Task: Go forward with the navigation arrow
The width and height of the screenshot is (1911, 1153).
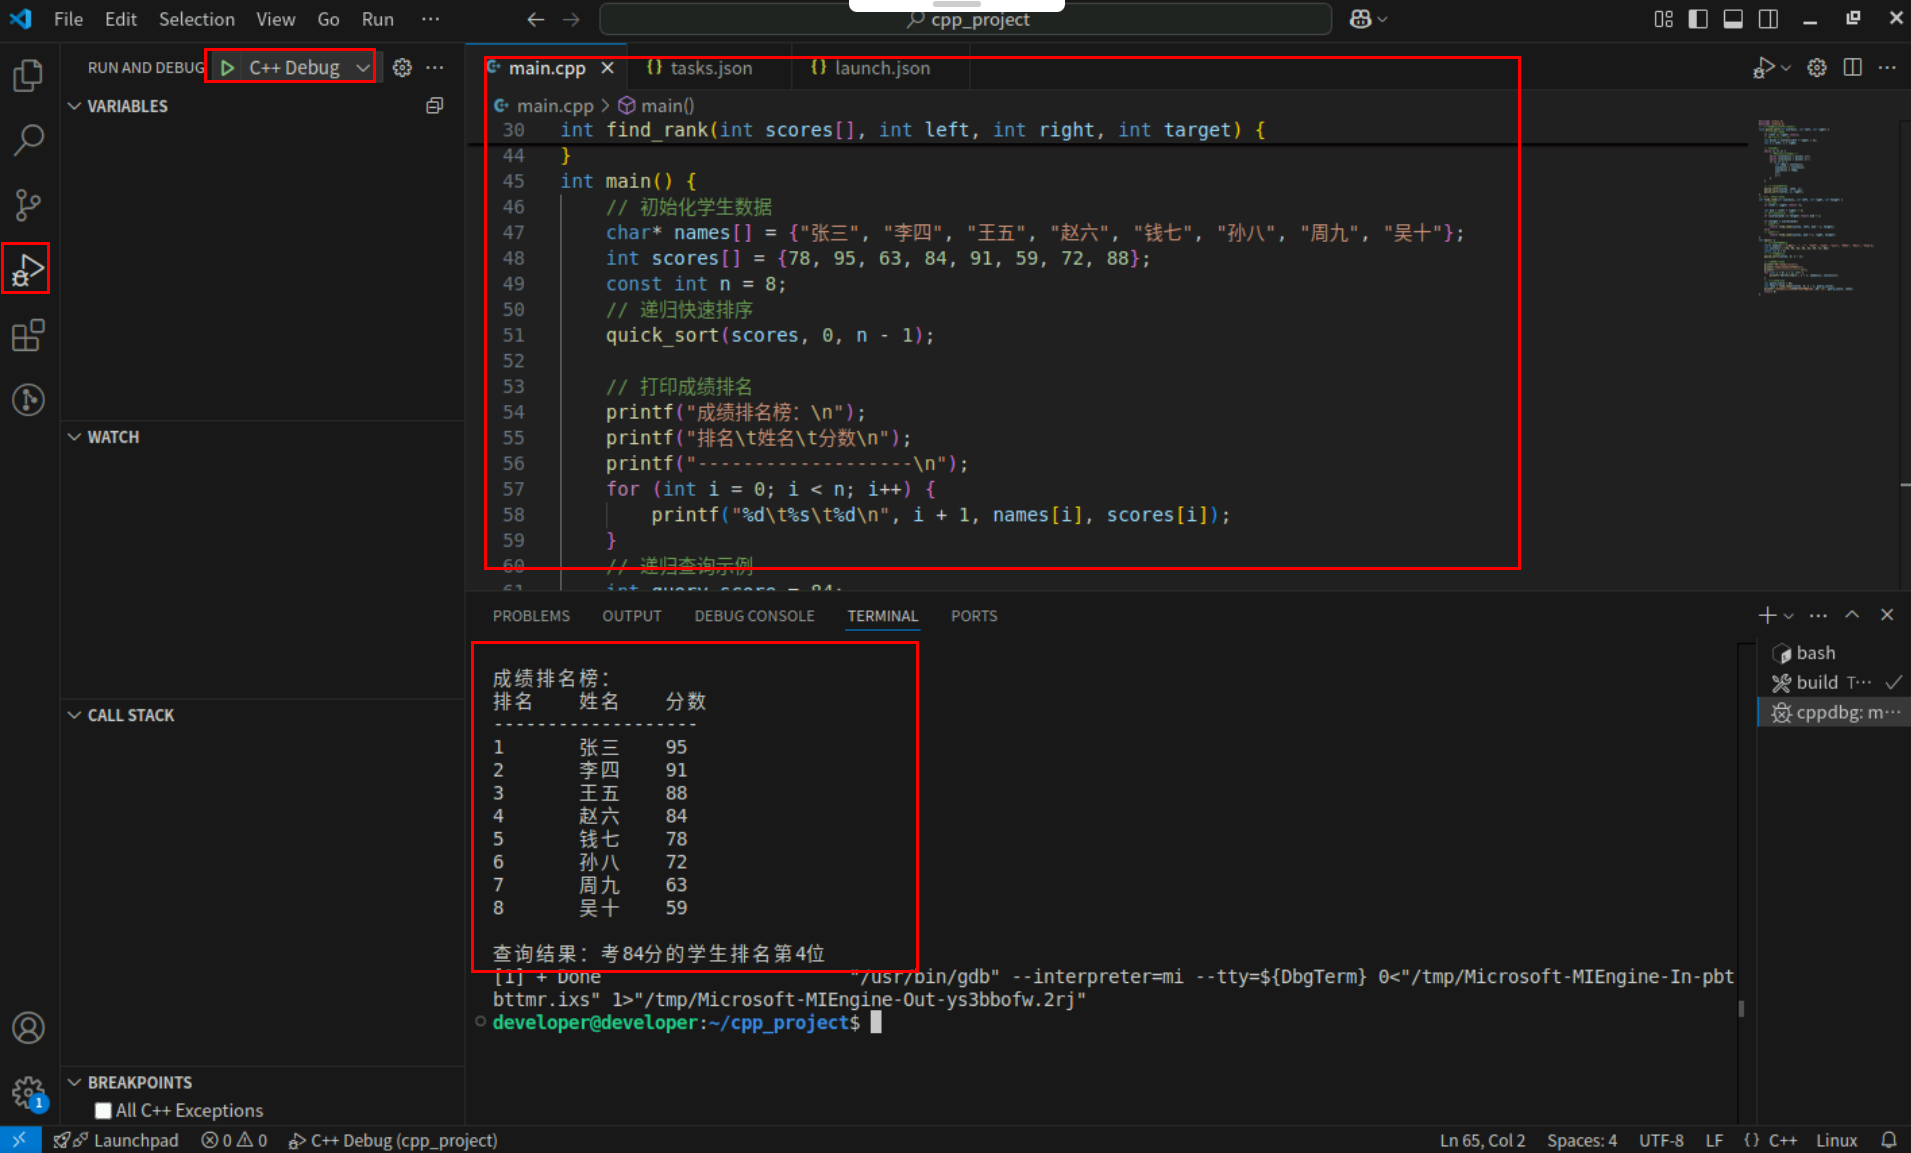Action: tap(571, 19)
